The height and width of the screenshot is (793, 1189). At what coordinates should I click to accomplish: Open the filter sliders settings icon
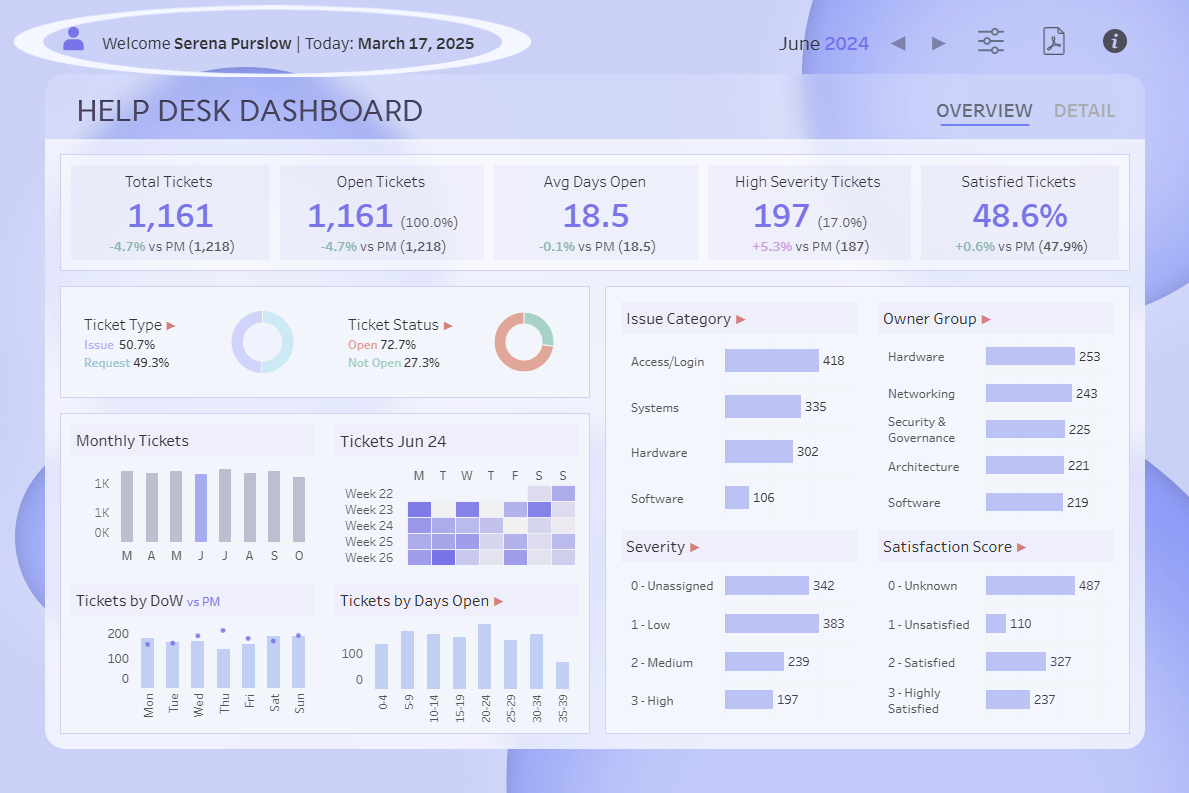coord(990,41)
